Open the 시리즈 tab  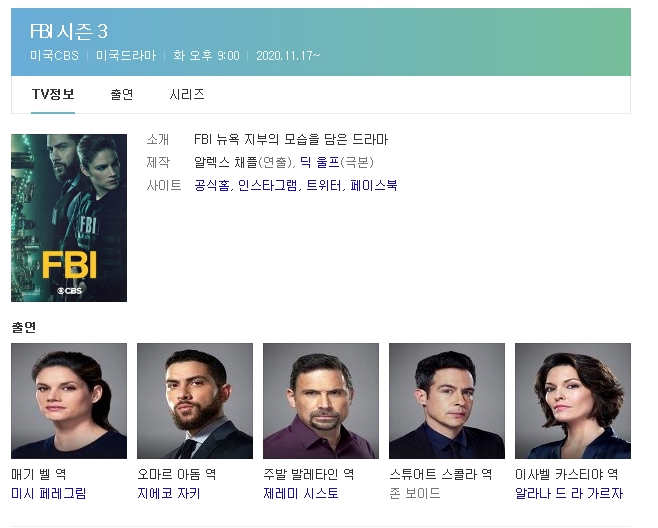[187, 94]
